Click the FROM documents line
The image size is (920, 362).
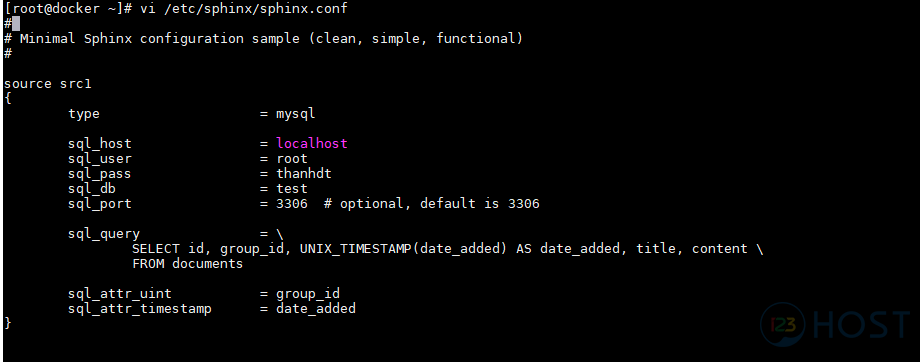187,264
